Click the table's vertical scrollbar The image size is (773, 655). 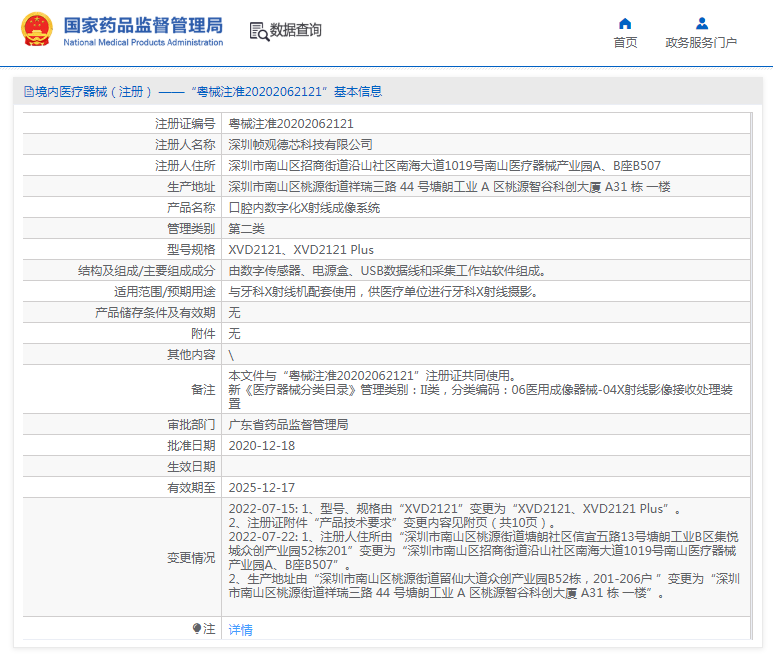(751, 376)
